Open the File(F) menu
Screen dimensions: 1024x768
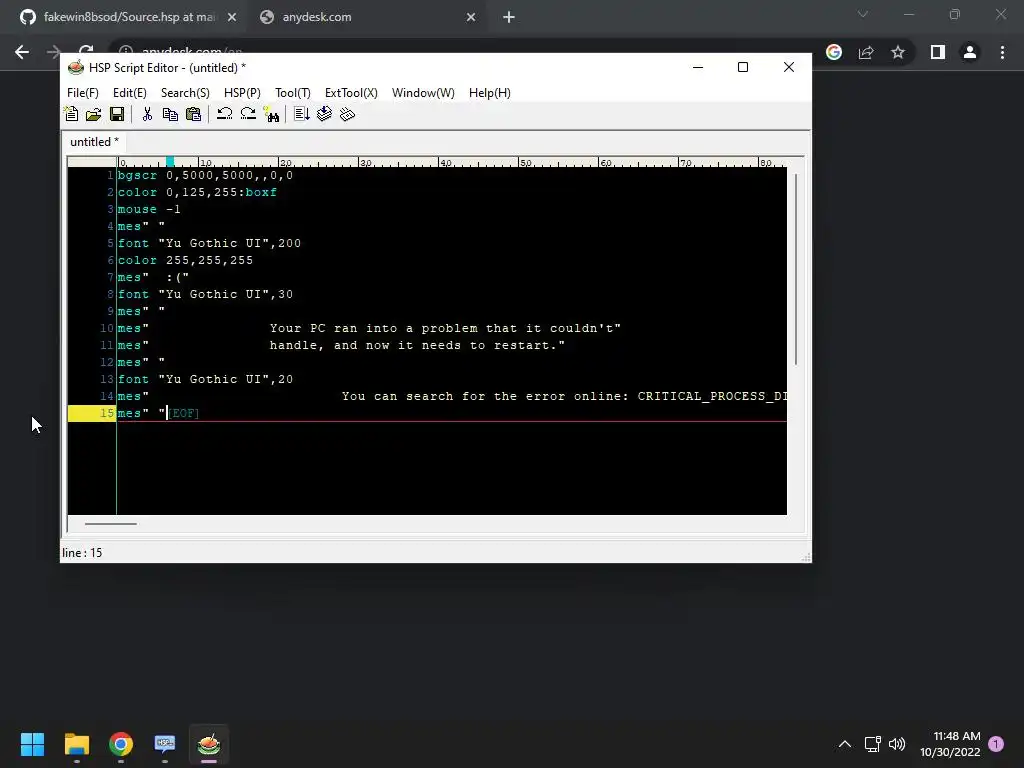click(83, 93)
